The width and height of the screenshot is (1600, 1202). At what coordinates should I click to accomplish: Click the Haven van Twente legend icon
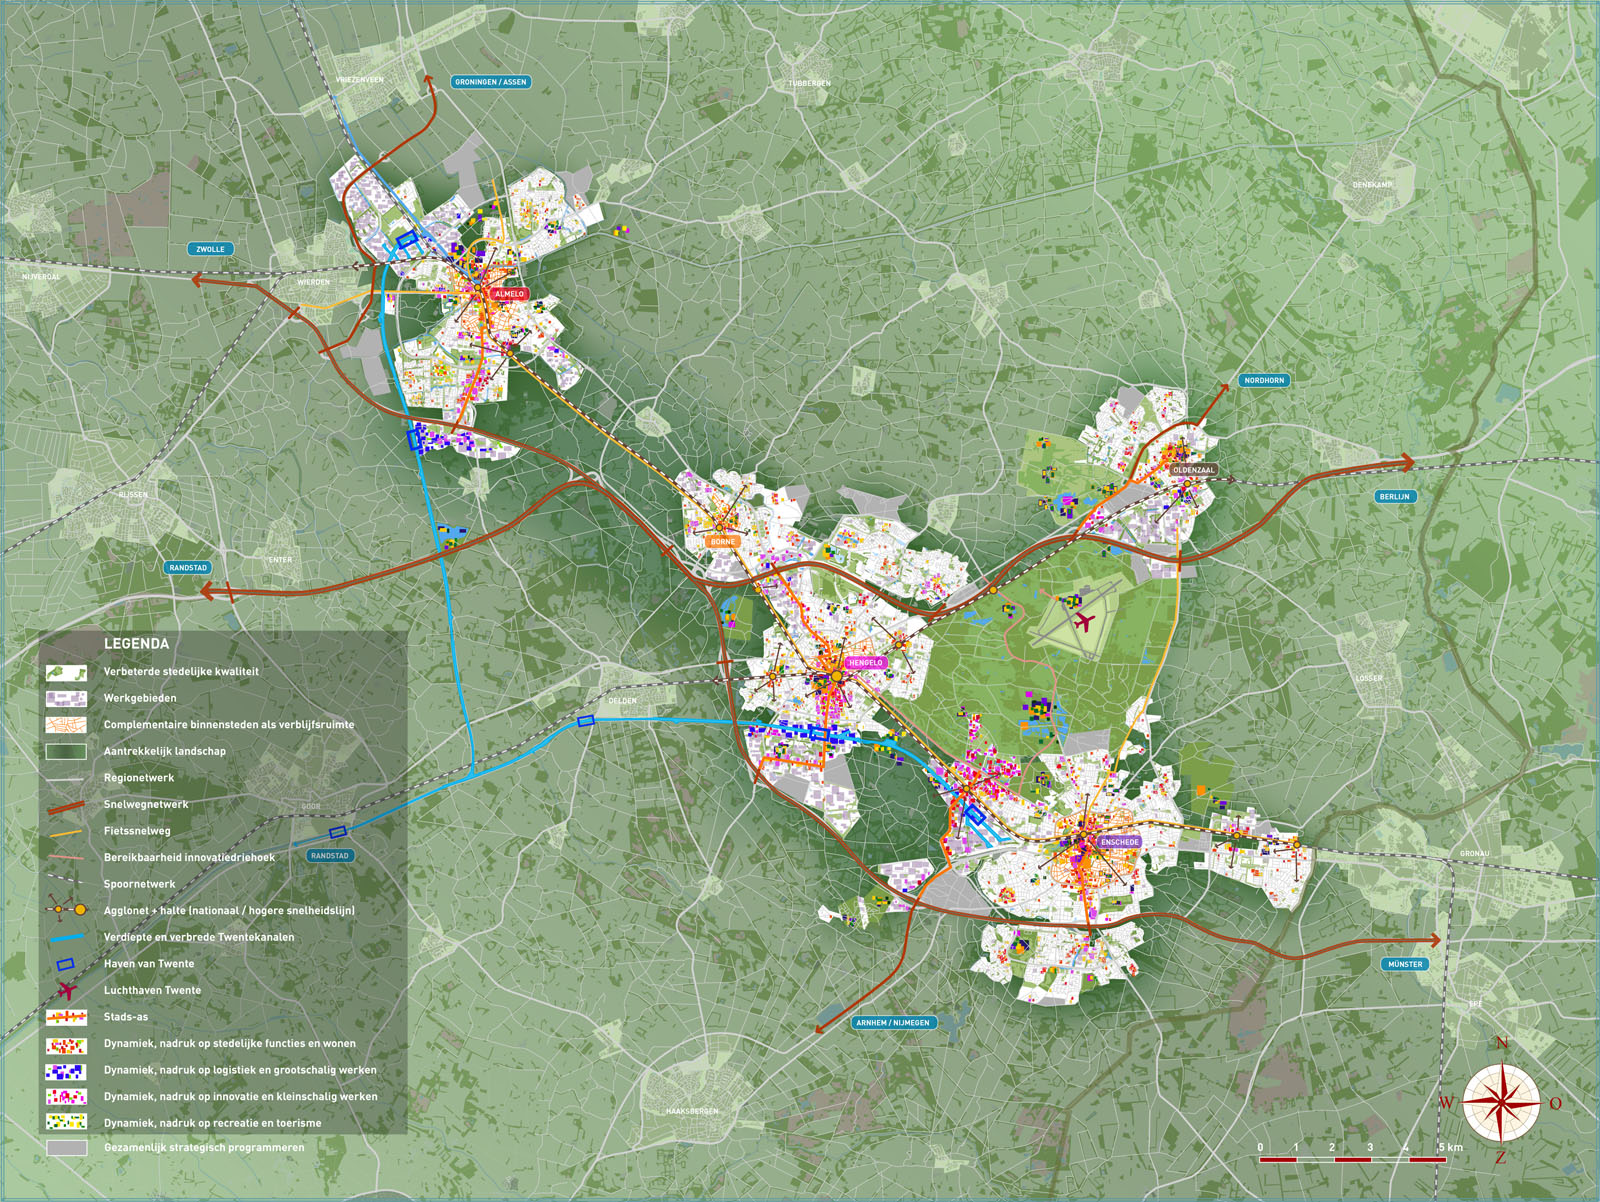click(x=66, y=964)
